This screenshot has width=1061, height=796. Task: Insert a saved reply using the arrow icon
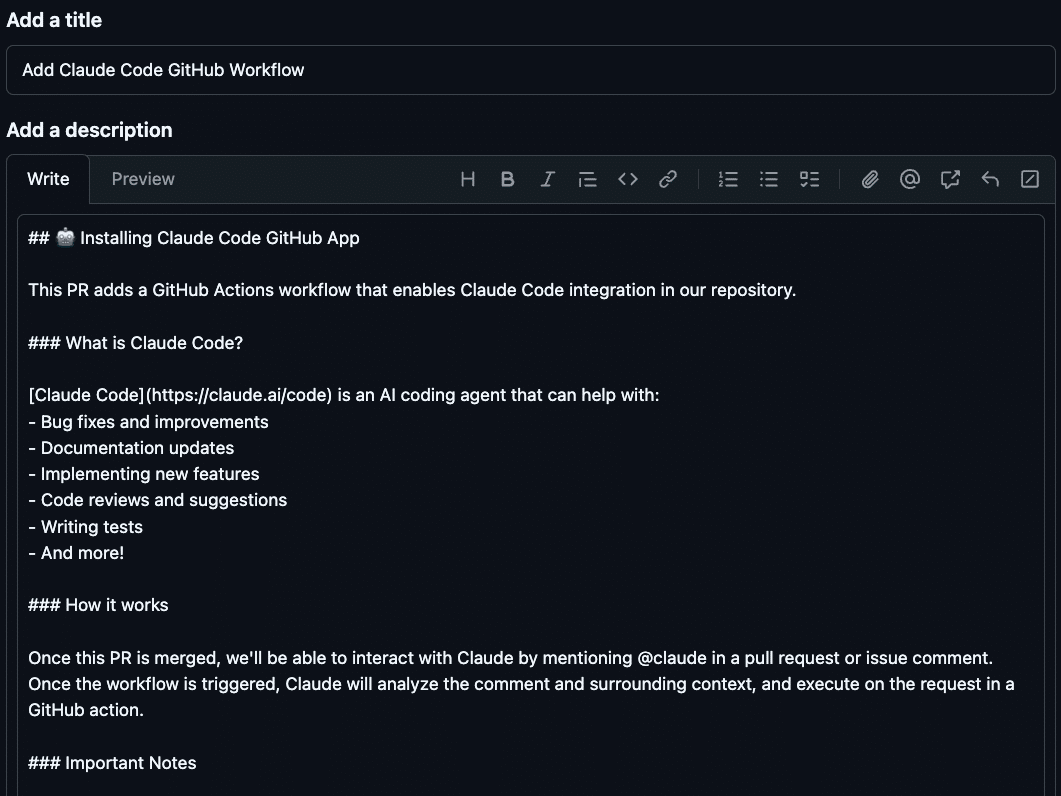(x=989, y=179)
